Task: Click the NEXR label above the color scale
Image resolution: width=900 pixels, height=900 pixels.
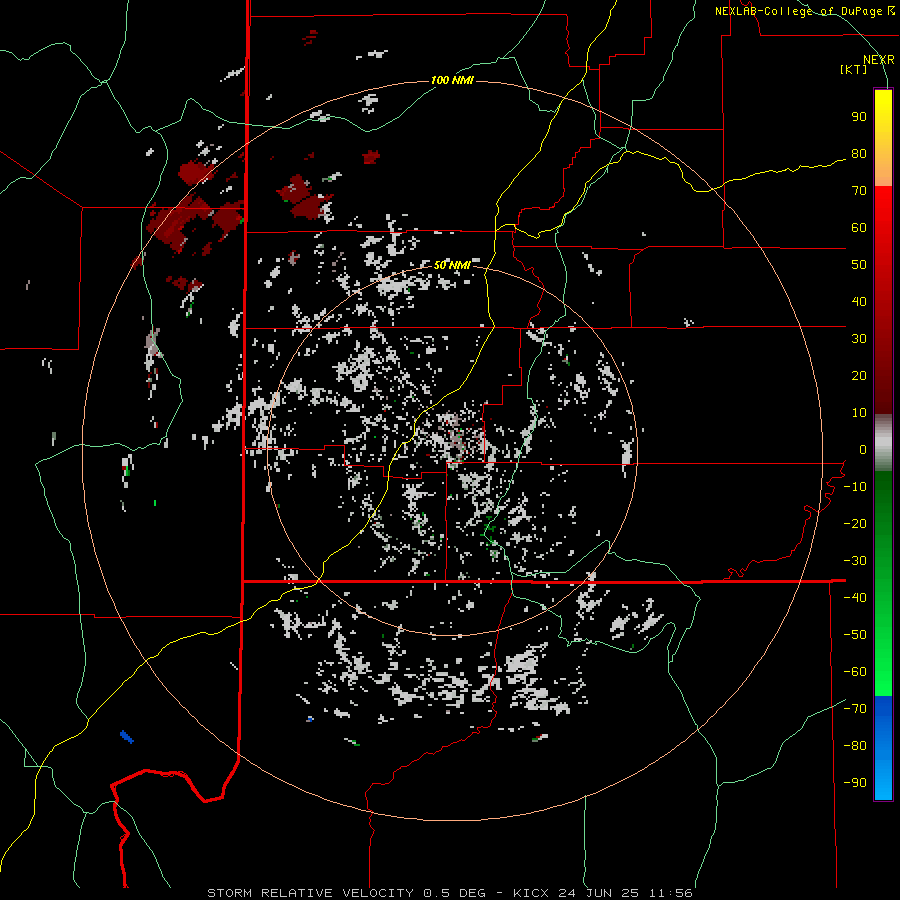Action: (x=878, y=60)
